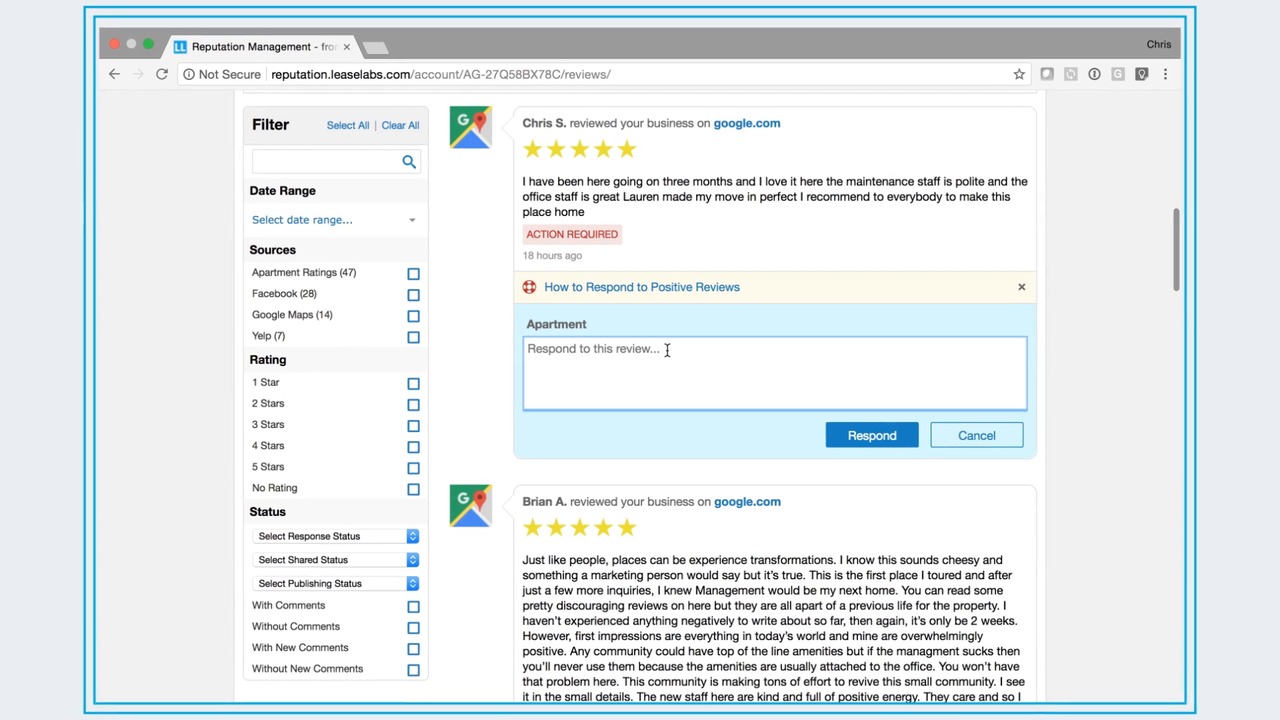Viewport: 1280px width, 720px height.
Task: Open the google.com link in Chris S.'s review header
Action: click(746, 123)
